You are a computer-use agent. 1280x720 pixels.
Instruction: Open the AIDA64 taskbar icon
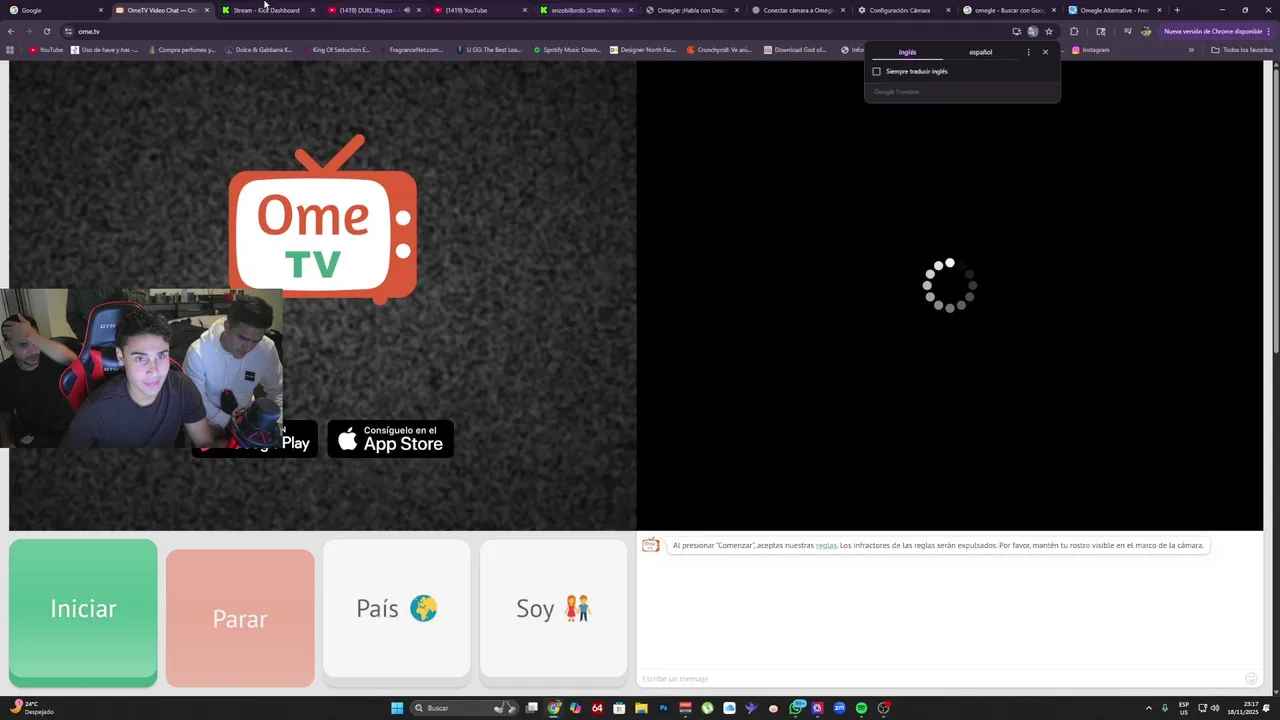597,708
